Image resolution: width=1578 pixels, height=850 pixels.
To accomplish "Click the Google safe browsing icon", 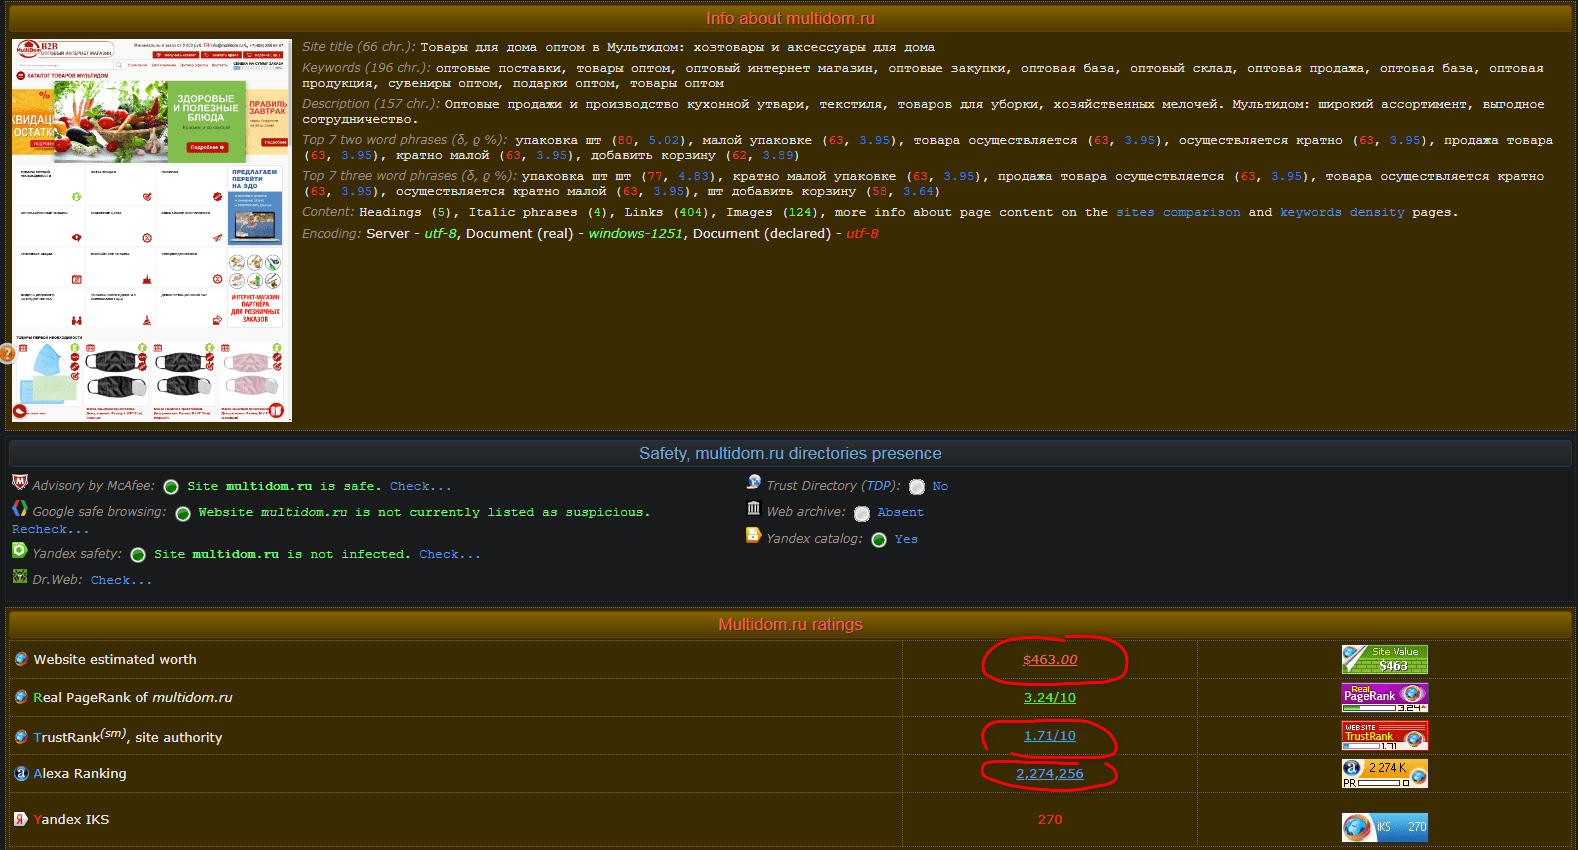I will pos(20,508).
